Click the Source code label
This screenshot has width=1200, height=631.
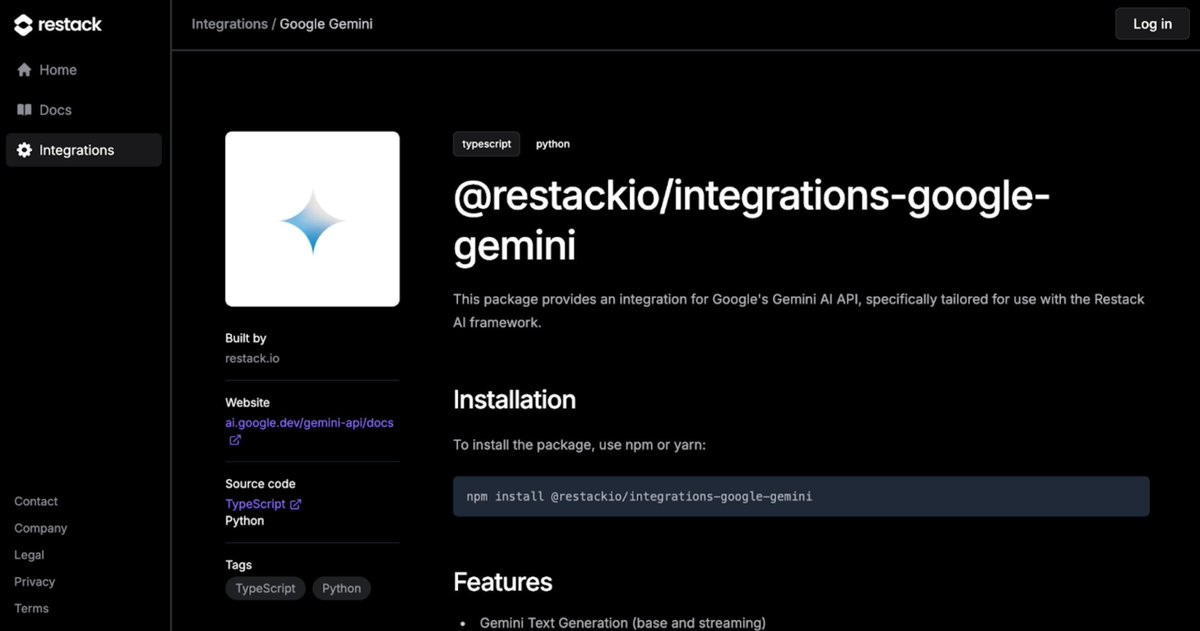pyautogui.click(x=260, y=484)
